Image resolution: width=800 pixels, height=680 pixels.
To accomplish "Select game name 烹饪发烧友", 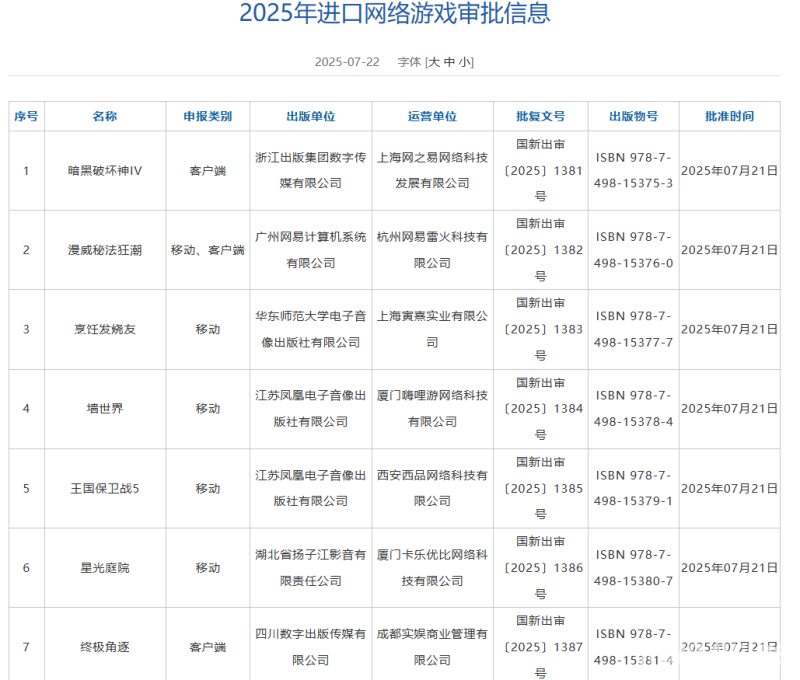I will (105, 330).
